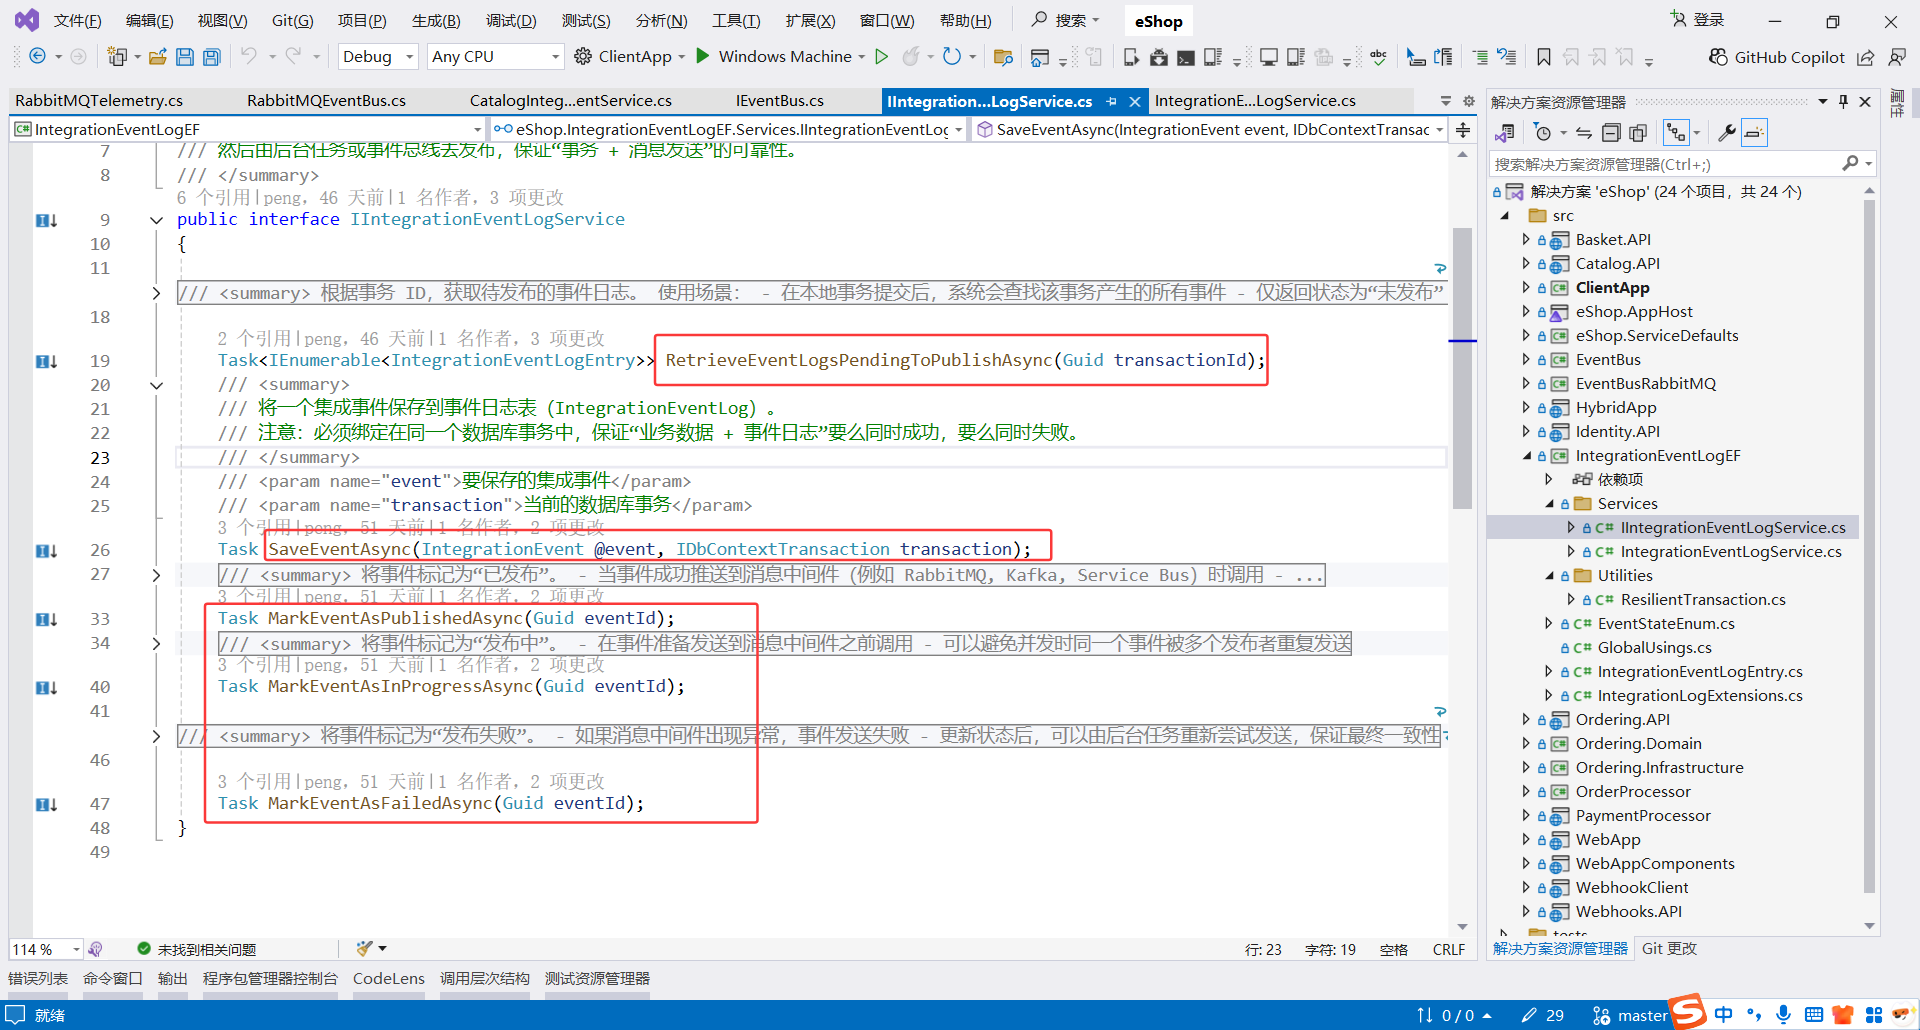Open the 错误列表 bottom panel tab
The height and width of the screenshot is (1030, 1920).
[x=38, y=978]
